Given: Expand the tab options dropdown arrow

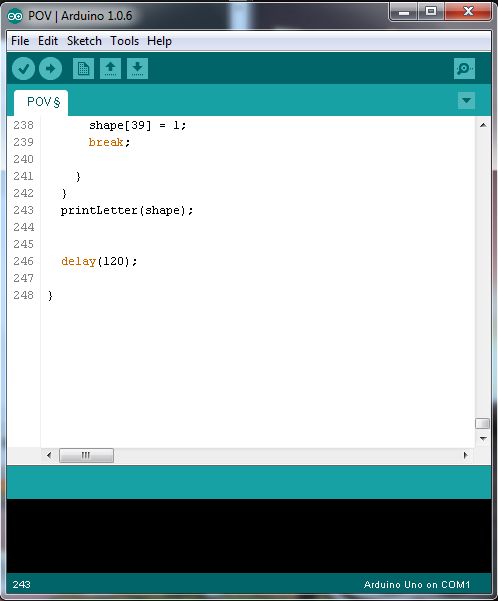Looking at the screenshot, I should [466, 100].
